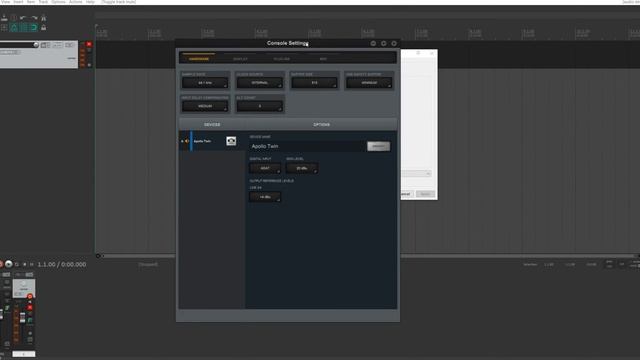Open the Buffer Size dropdown
Viewport: 640px width, 360px height.
pyautogui.click(x=314, y=83)
